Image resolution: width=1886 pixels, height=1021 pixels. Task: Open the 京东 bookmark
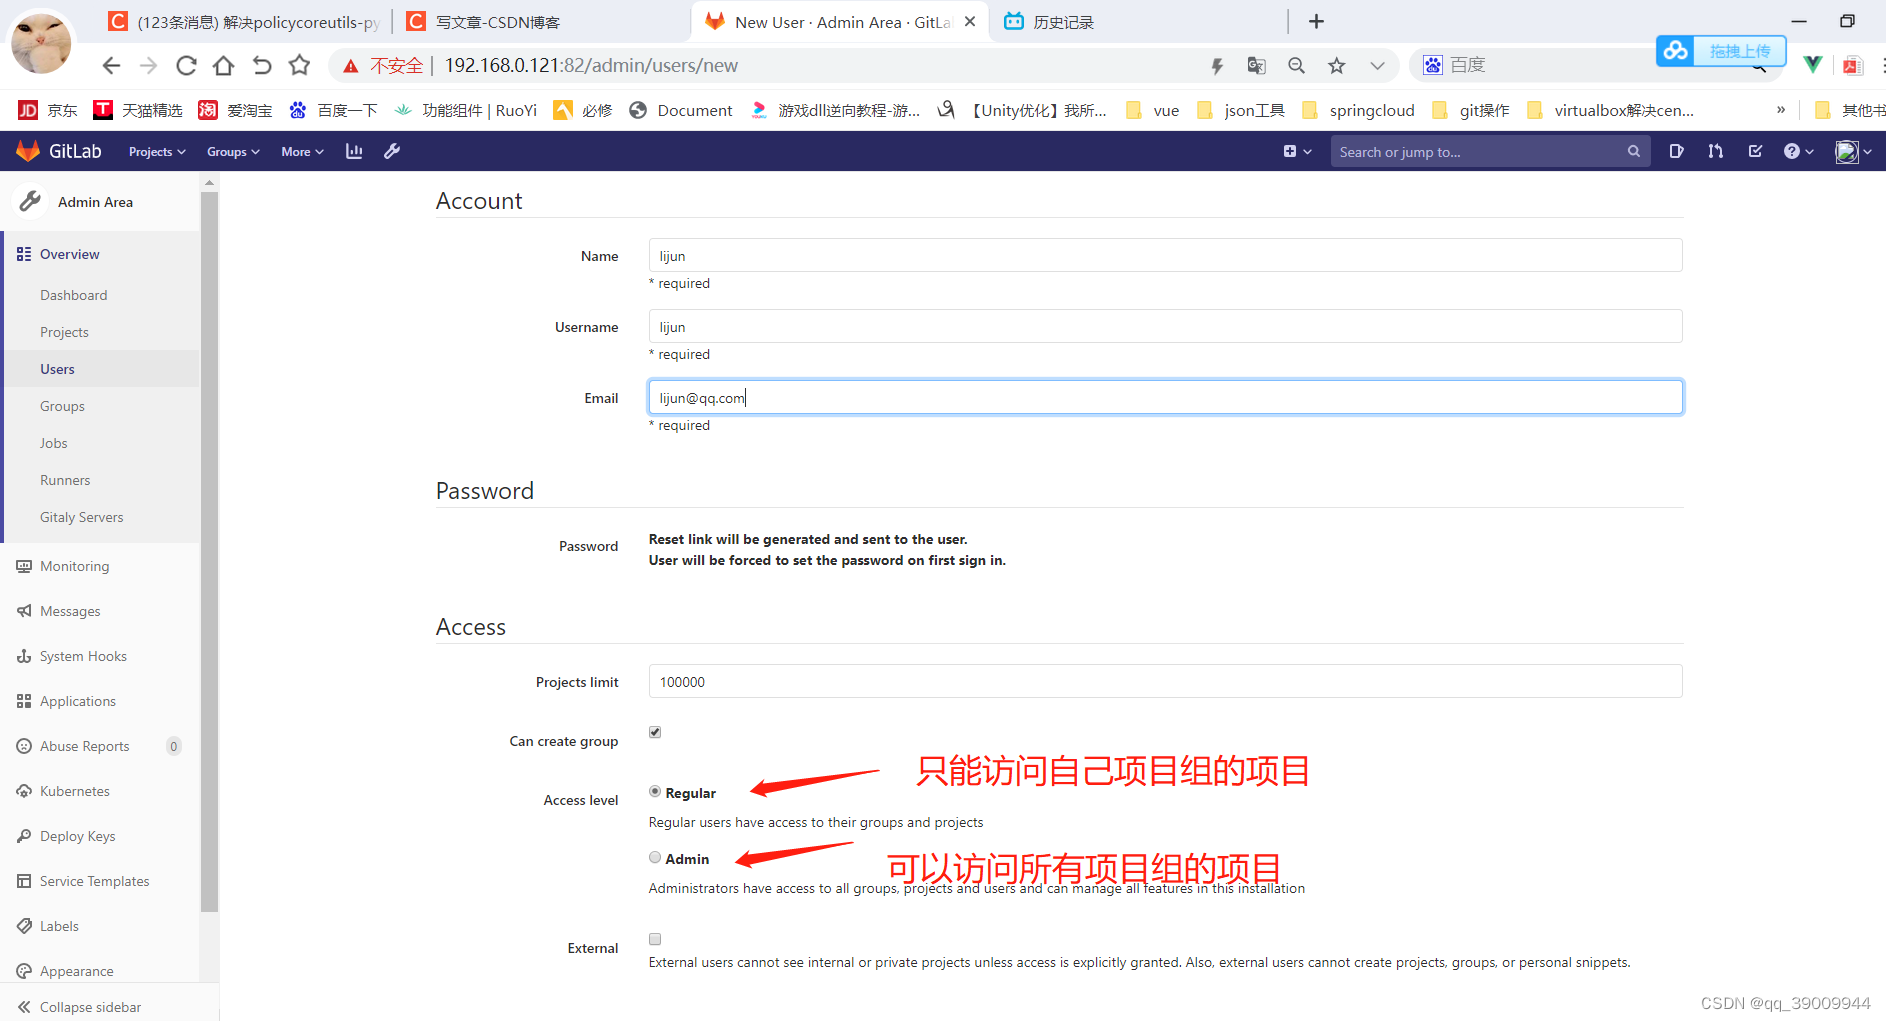48,110
